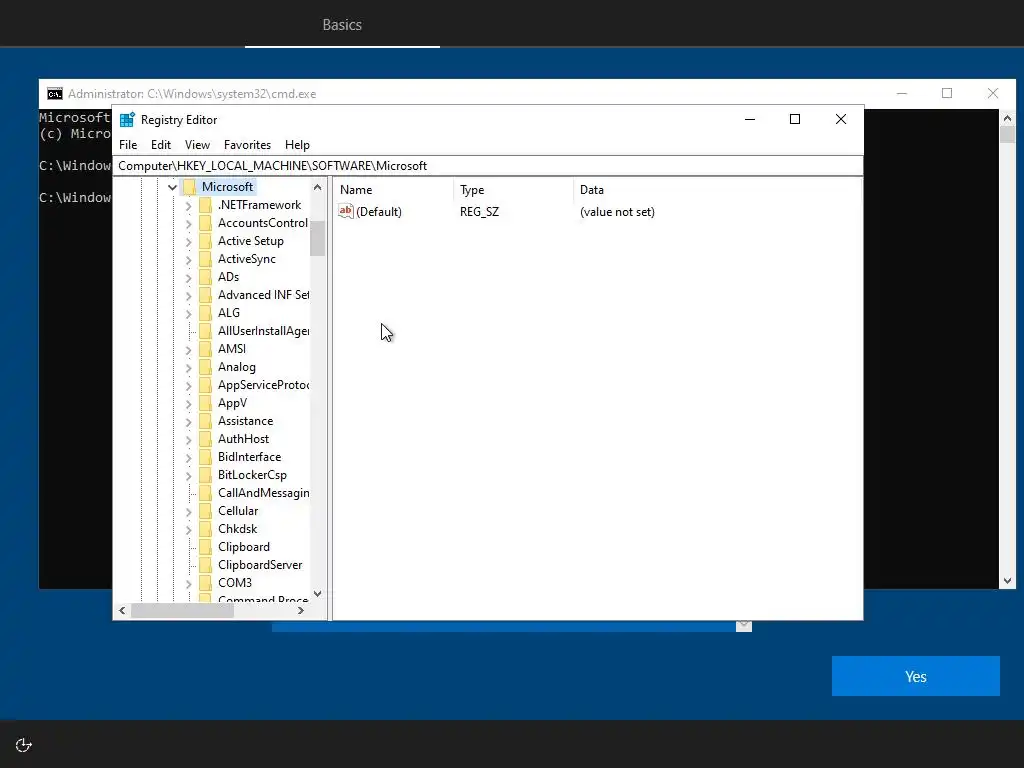Select the COM3 tree item
The width and height of the screenshot is (1024, 768).
click(235, 583)
